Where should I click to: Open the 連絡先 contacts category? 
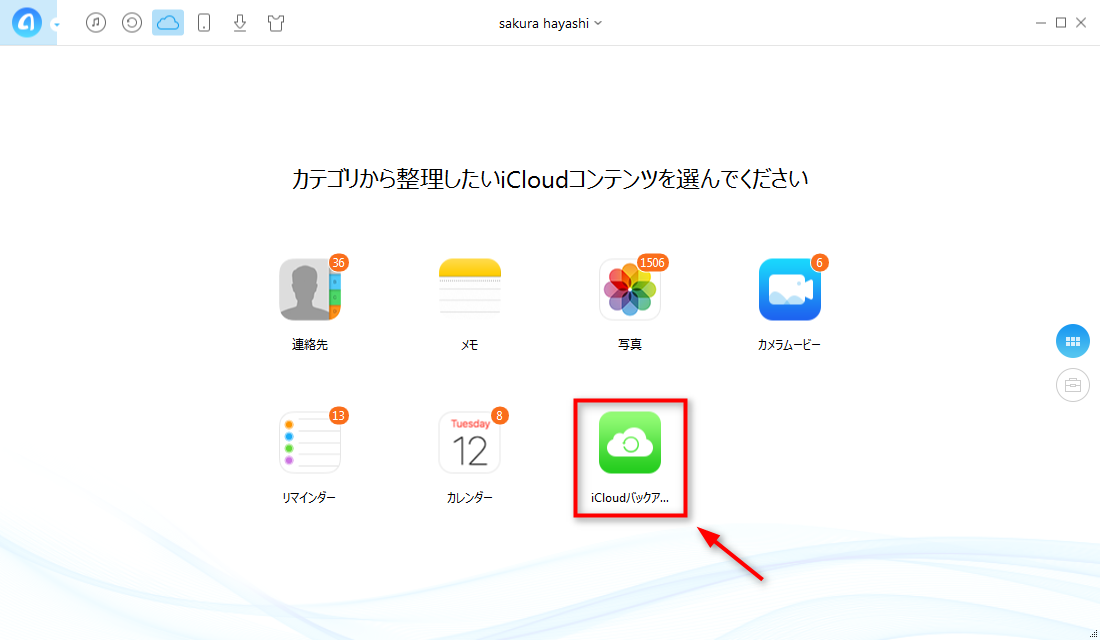(310, 289)
